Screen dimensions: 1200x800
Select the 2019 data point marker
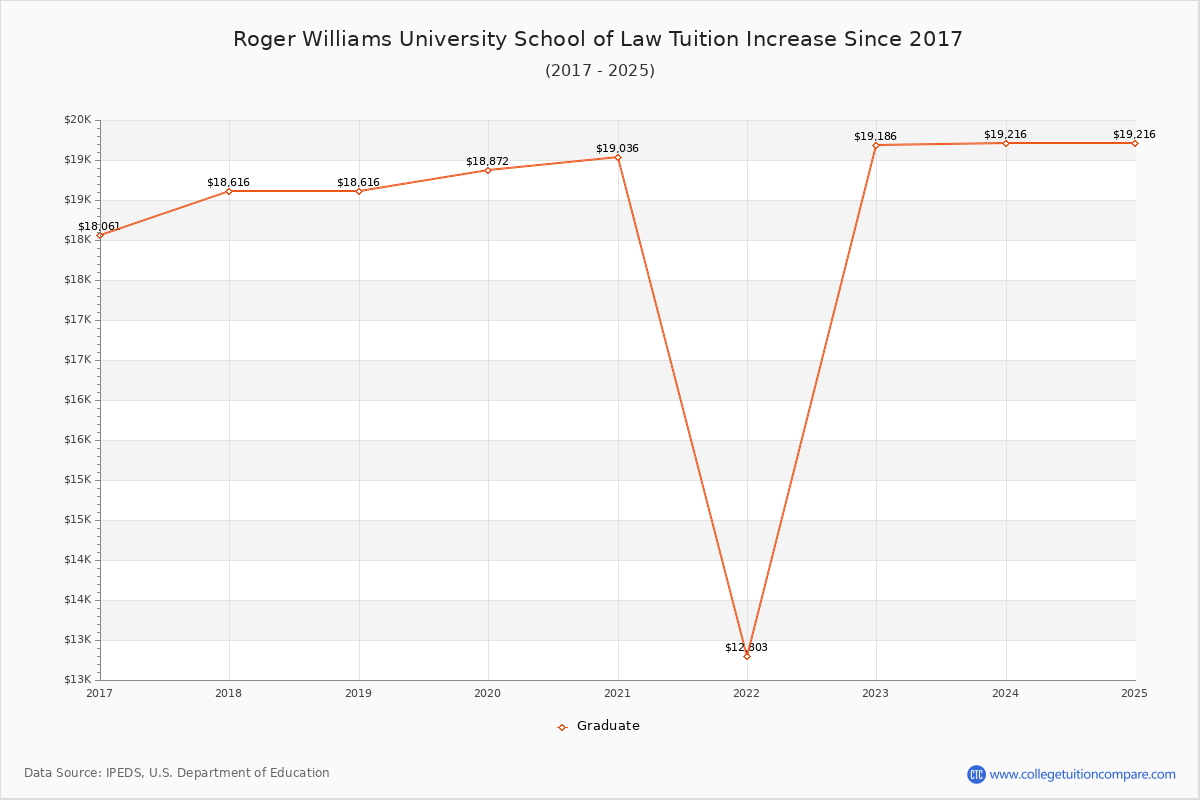359,191
